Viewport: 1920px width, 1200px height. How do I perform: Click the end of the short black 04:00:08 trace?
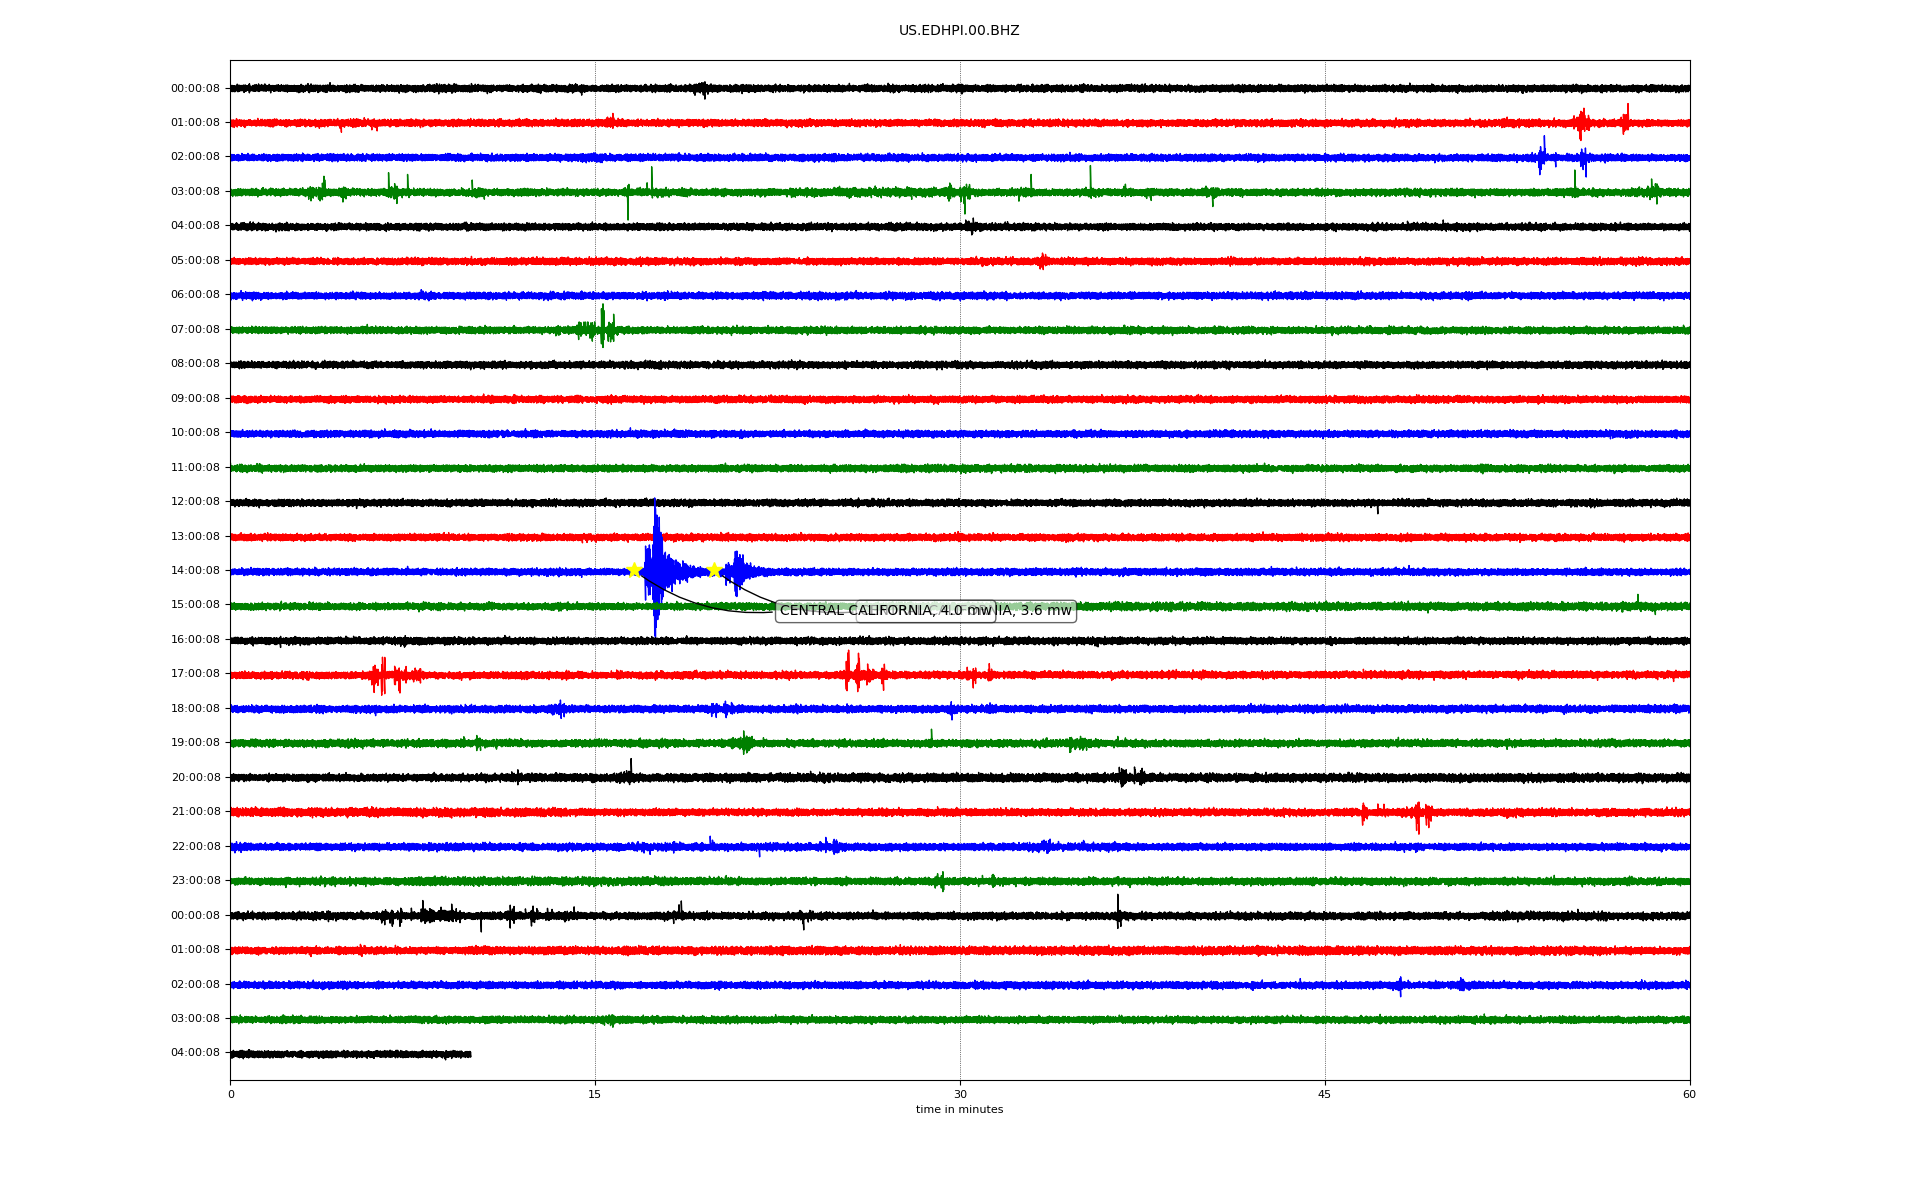(469, 1054)
